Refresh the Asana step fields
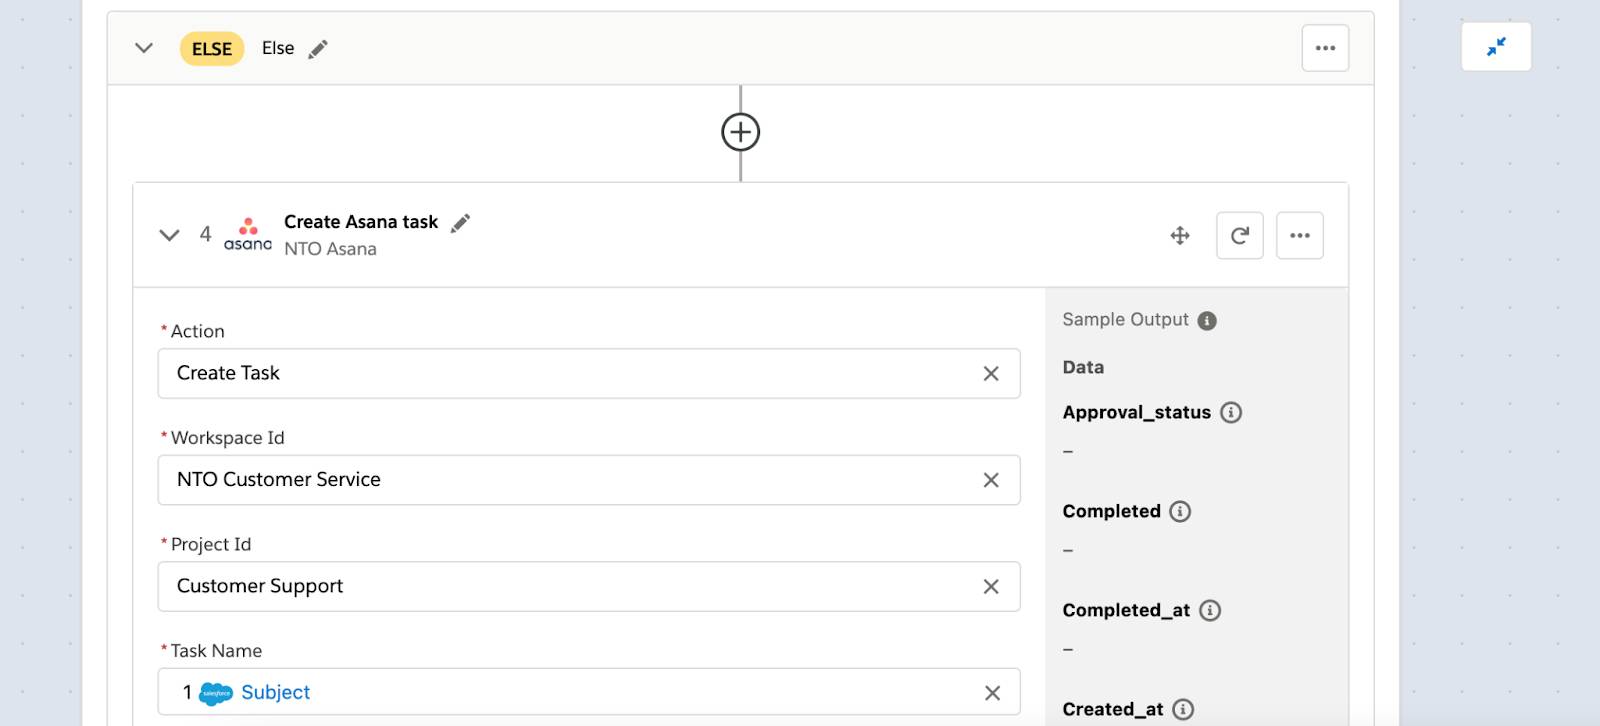Viewport: 1600px width, 726px height. pyautogui.click(x=1240, y=236)
